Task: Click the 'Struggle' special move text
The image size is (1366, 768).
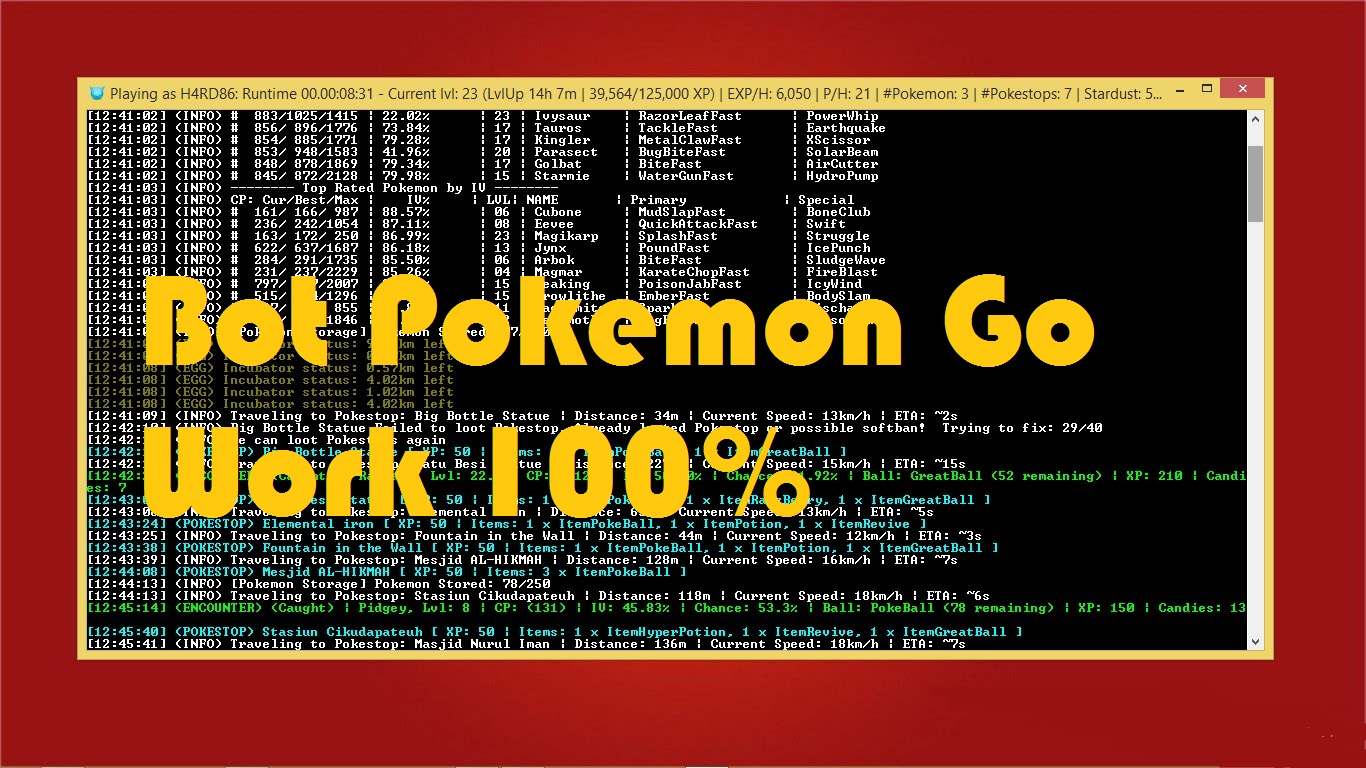Action: (838, 236)
